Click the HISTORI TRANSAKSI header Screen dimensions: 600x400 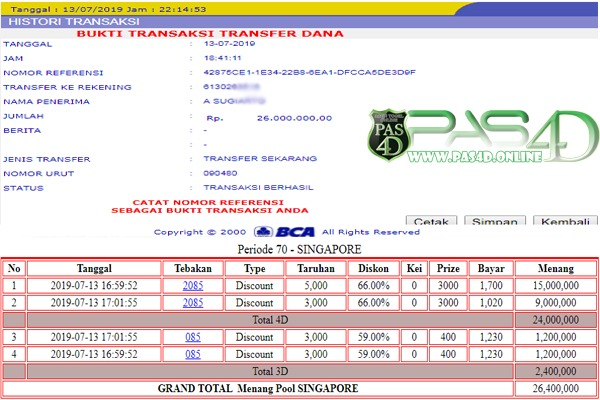74,21
